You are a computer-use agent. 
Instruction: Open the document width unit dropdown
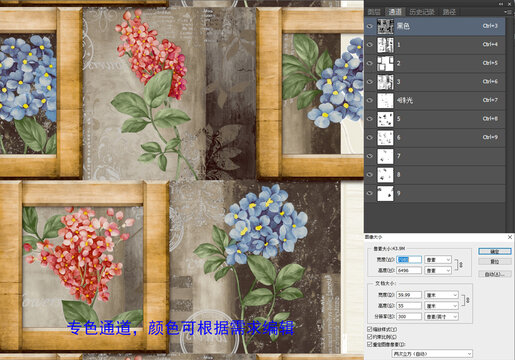pos(441,295)
